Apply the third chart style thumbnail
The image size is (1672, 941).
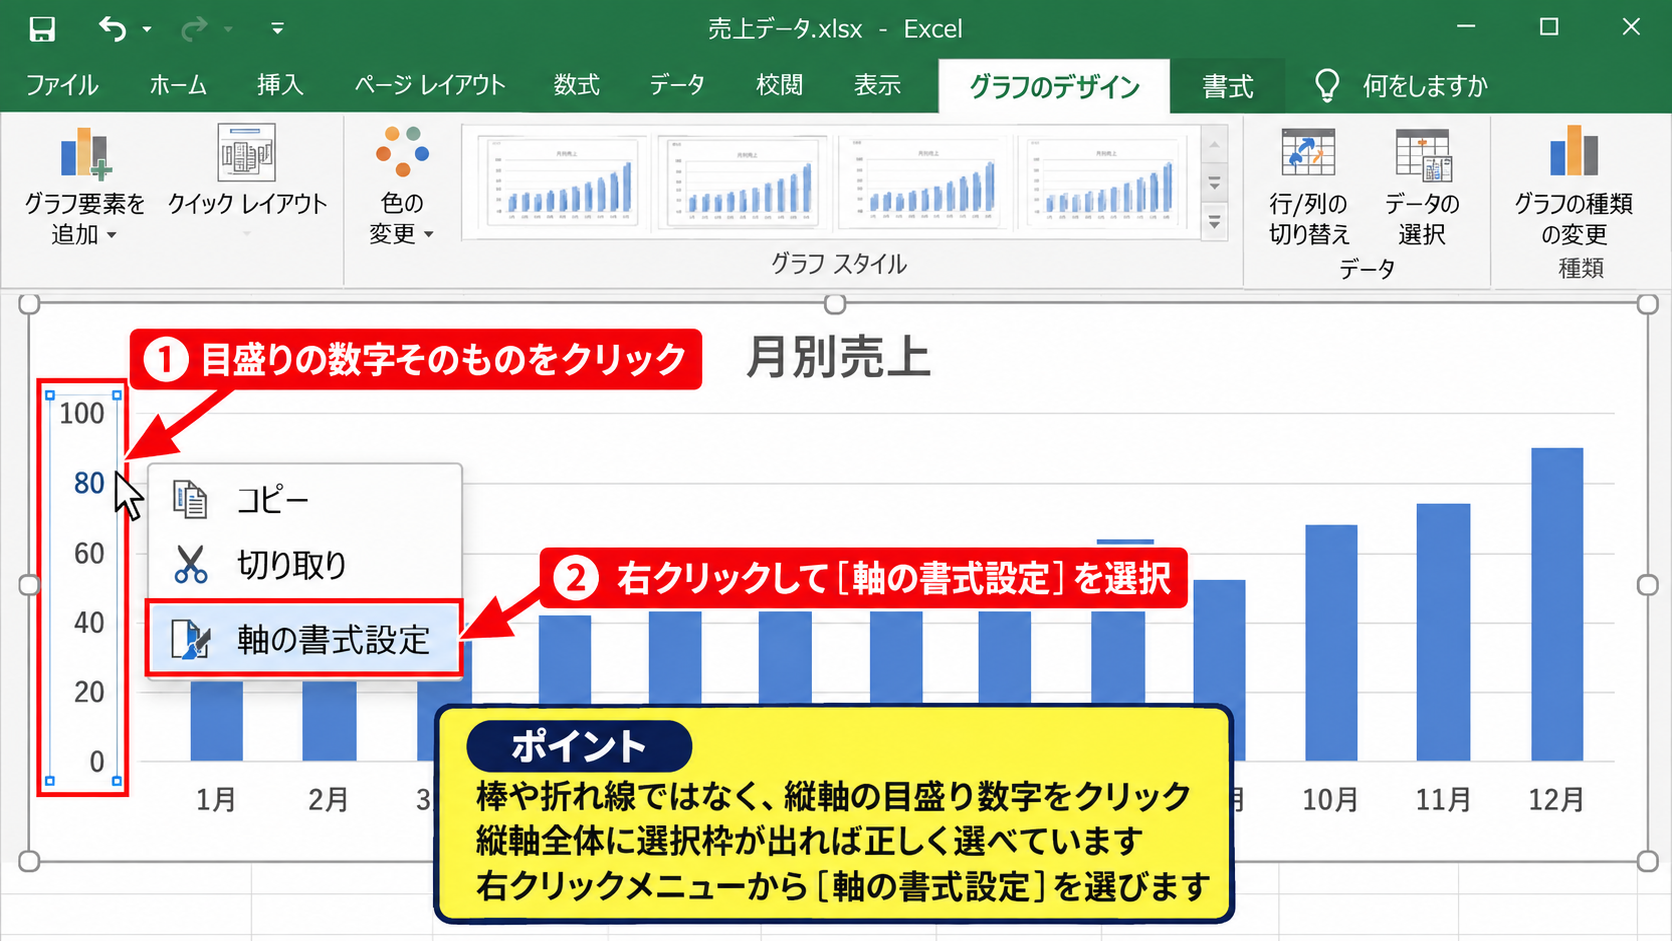(923, 184)
